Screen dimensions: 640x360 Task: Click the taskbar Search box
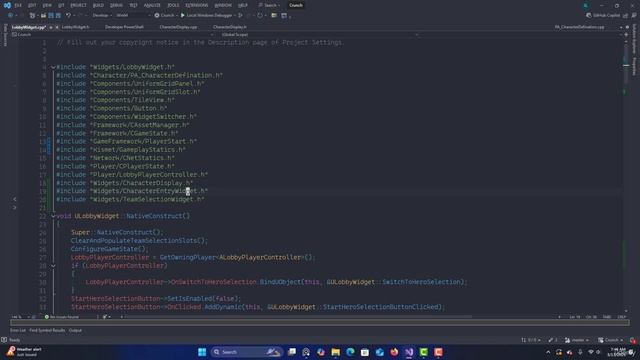click(247, 352)
